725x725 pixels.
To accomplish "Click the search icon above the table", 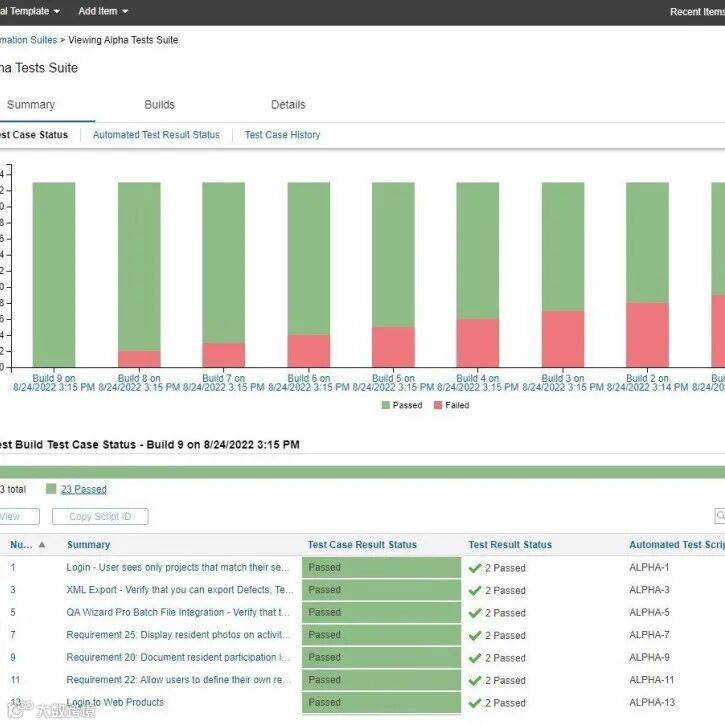I will click(x=720, y=516).
